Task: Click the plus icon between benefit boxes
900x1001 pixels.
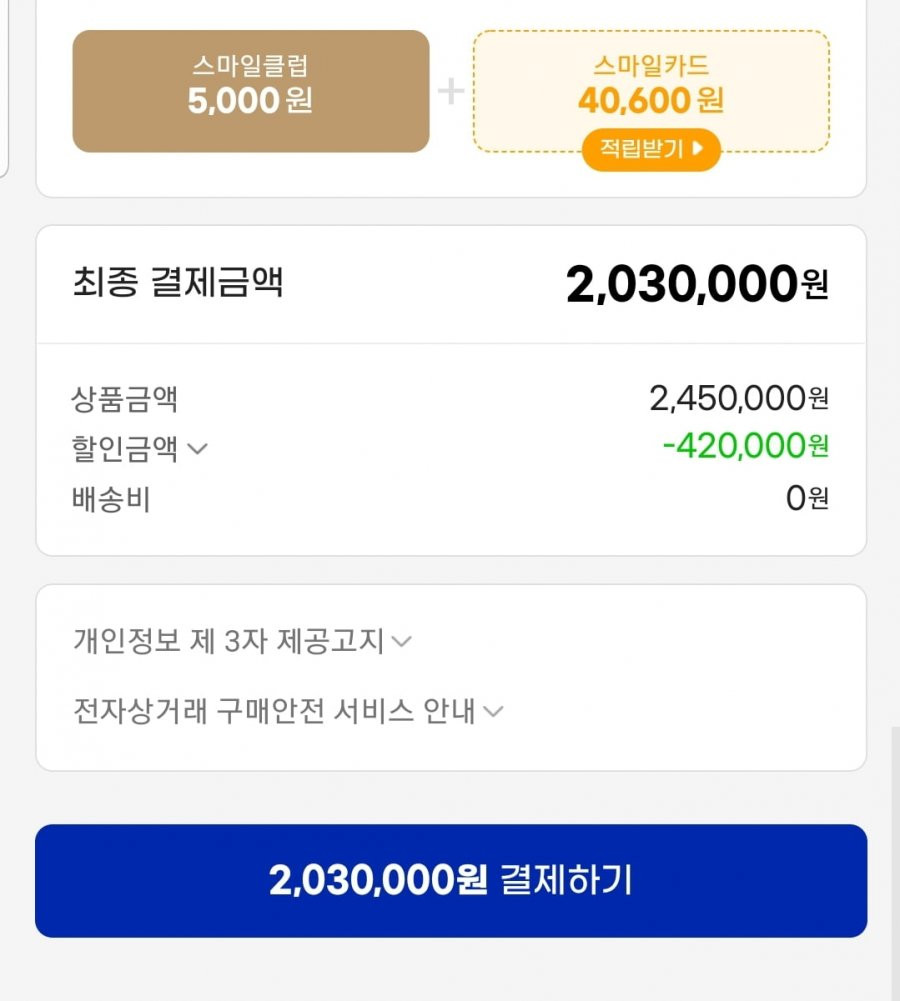Action: tap(451, 91)
